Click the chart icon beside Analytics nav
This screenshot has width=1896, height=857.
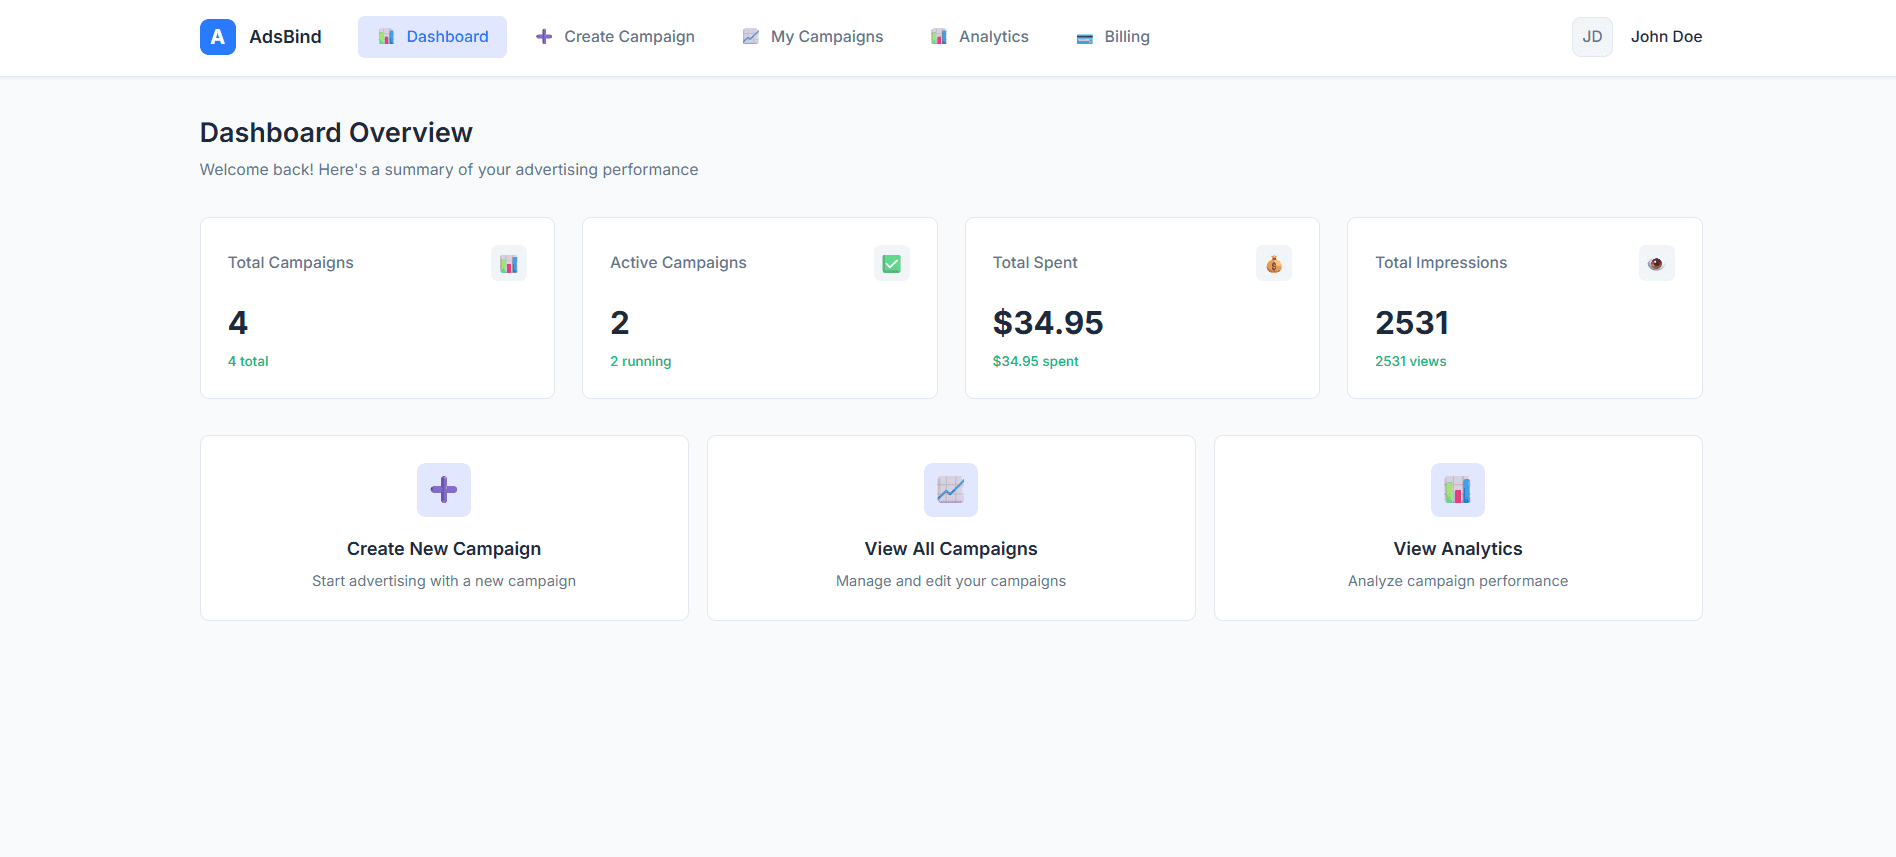click(939, 37)
